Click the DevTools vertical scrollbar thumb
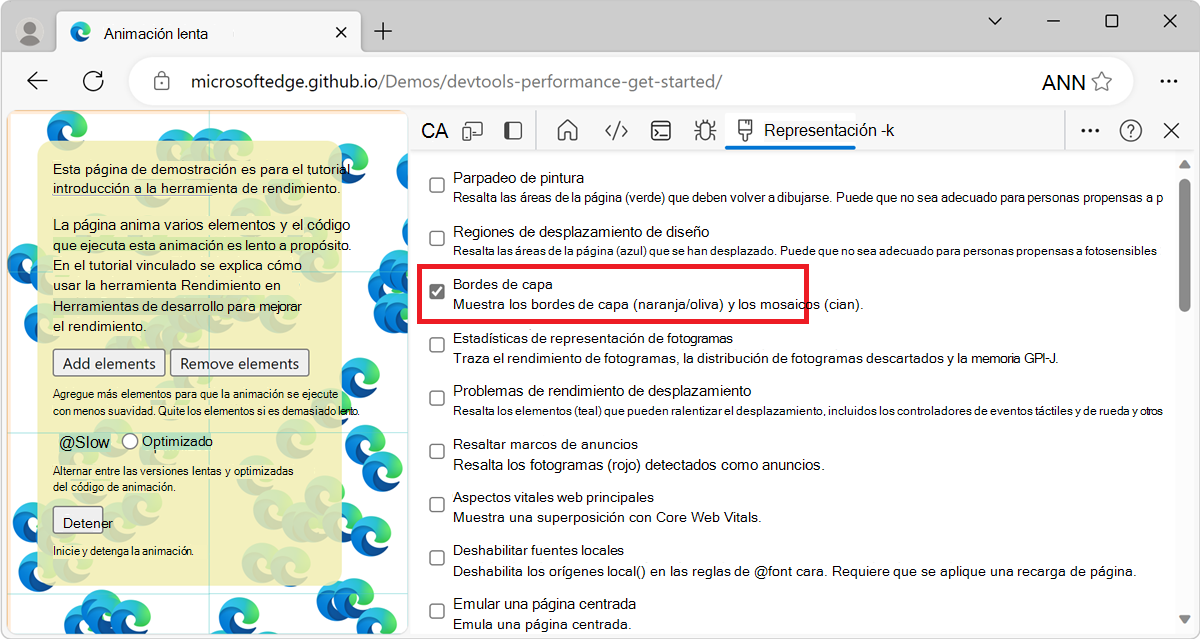Image resolution: width=1200 pixels, height=639 pixels. pyautogui.click(x=1185, y=246)
